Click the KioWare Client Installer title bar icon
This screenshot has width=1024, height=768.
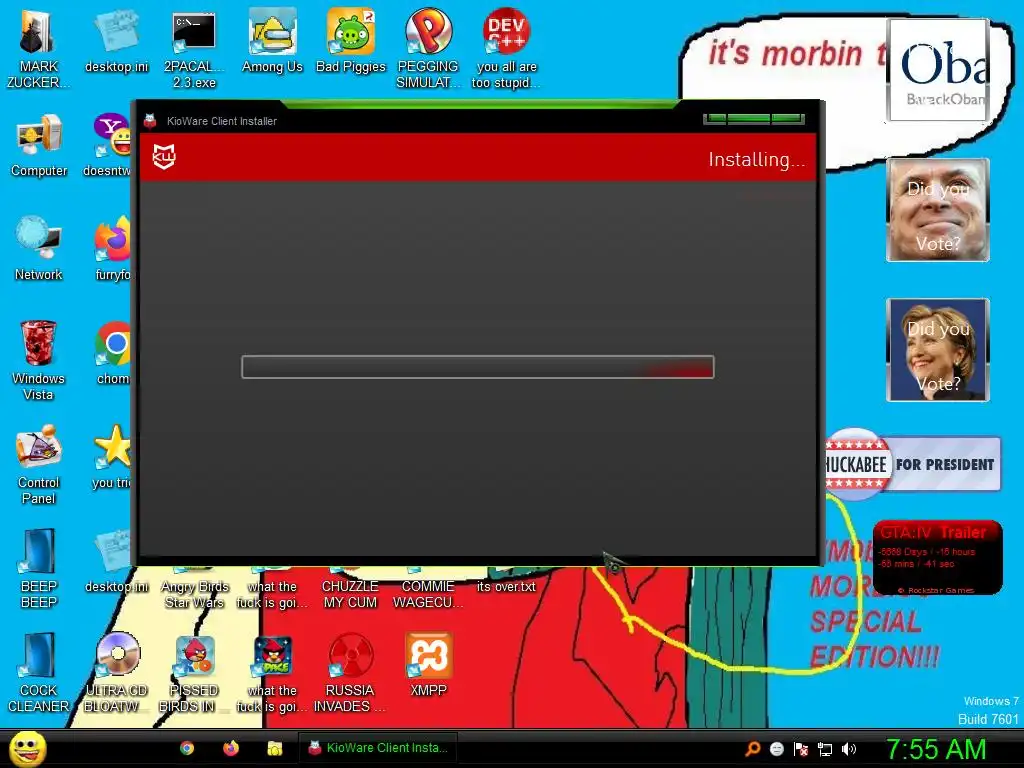pyautogui.click(x=150, y=121)
